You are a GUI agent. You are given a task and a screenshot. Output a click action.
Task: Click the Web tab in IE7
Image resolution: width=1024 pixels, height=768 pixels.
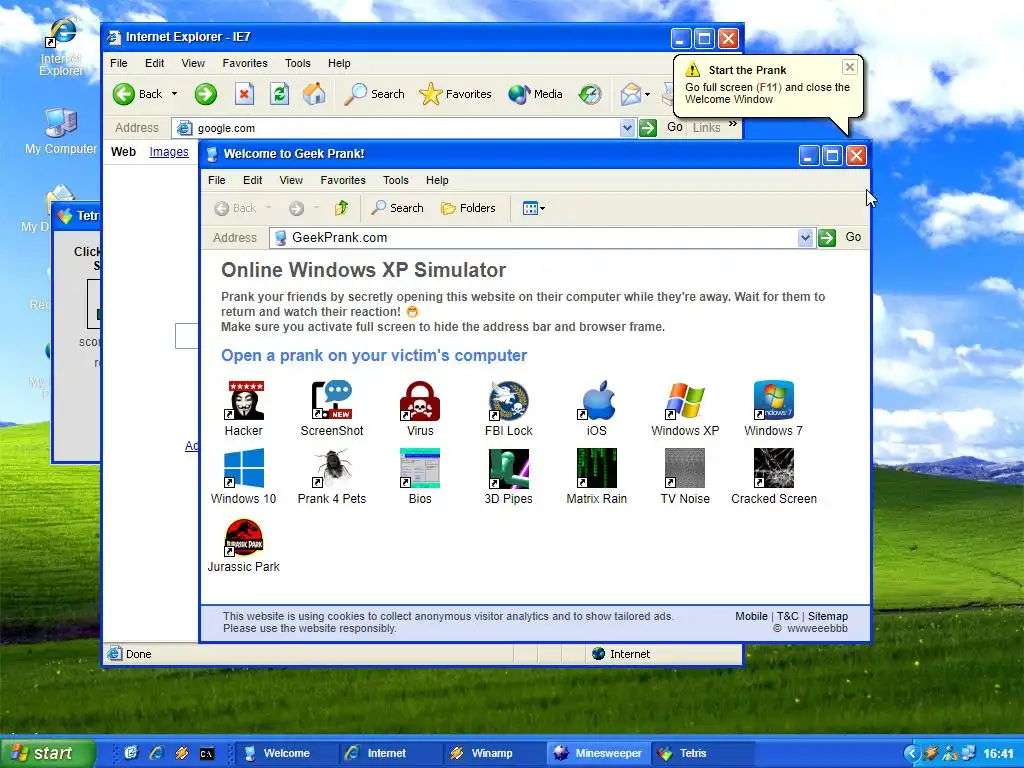(123, 152)
